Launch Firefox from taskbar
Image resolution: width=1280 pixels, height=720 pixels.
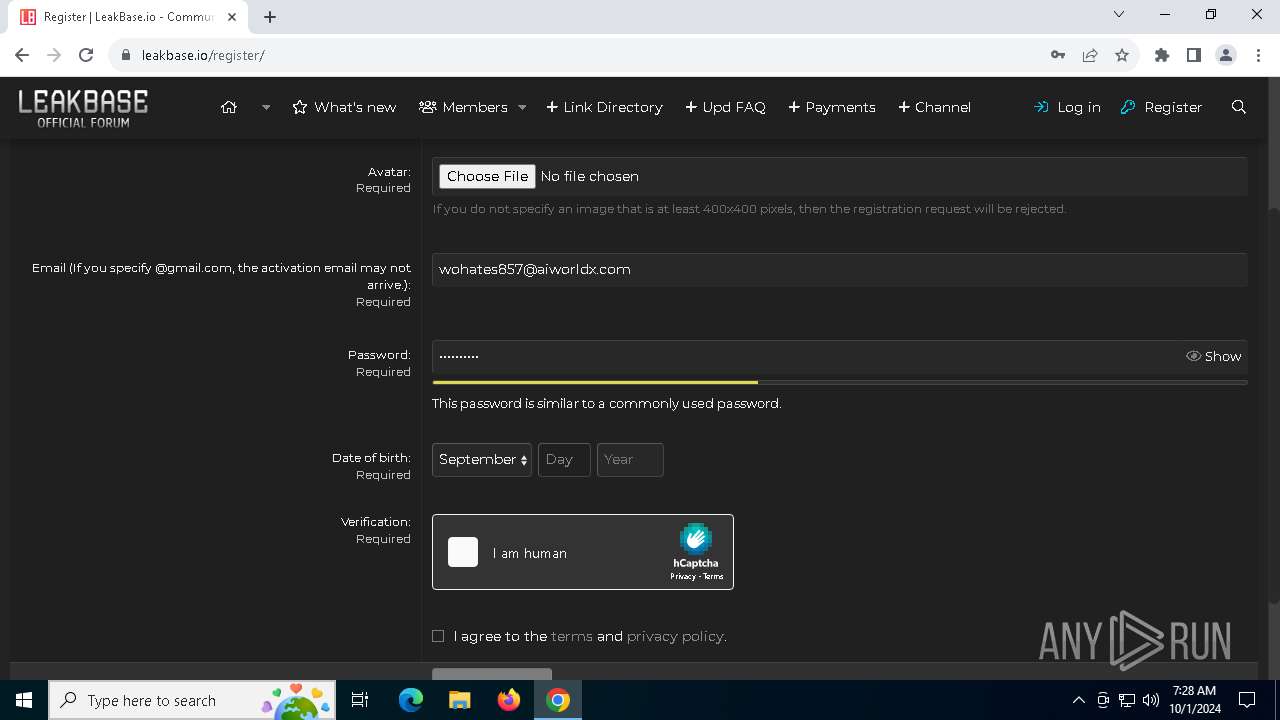click(x=509, y=700)
